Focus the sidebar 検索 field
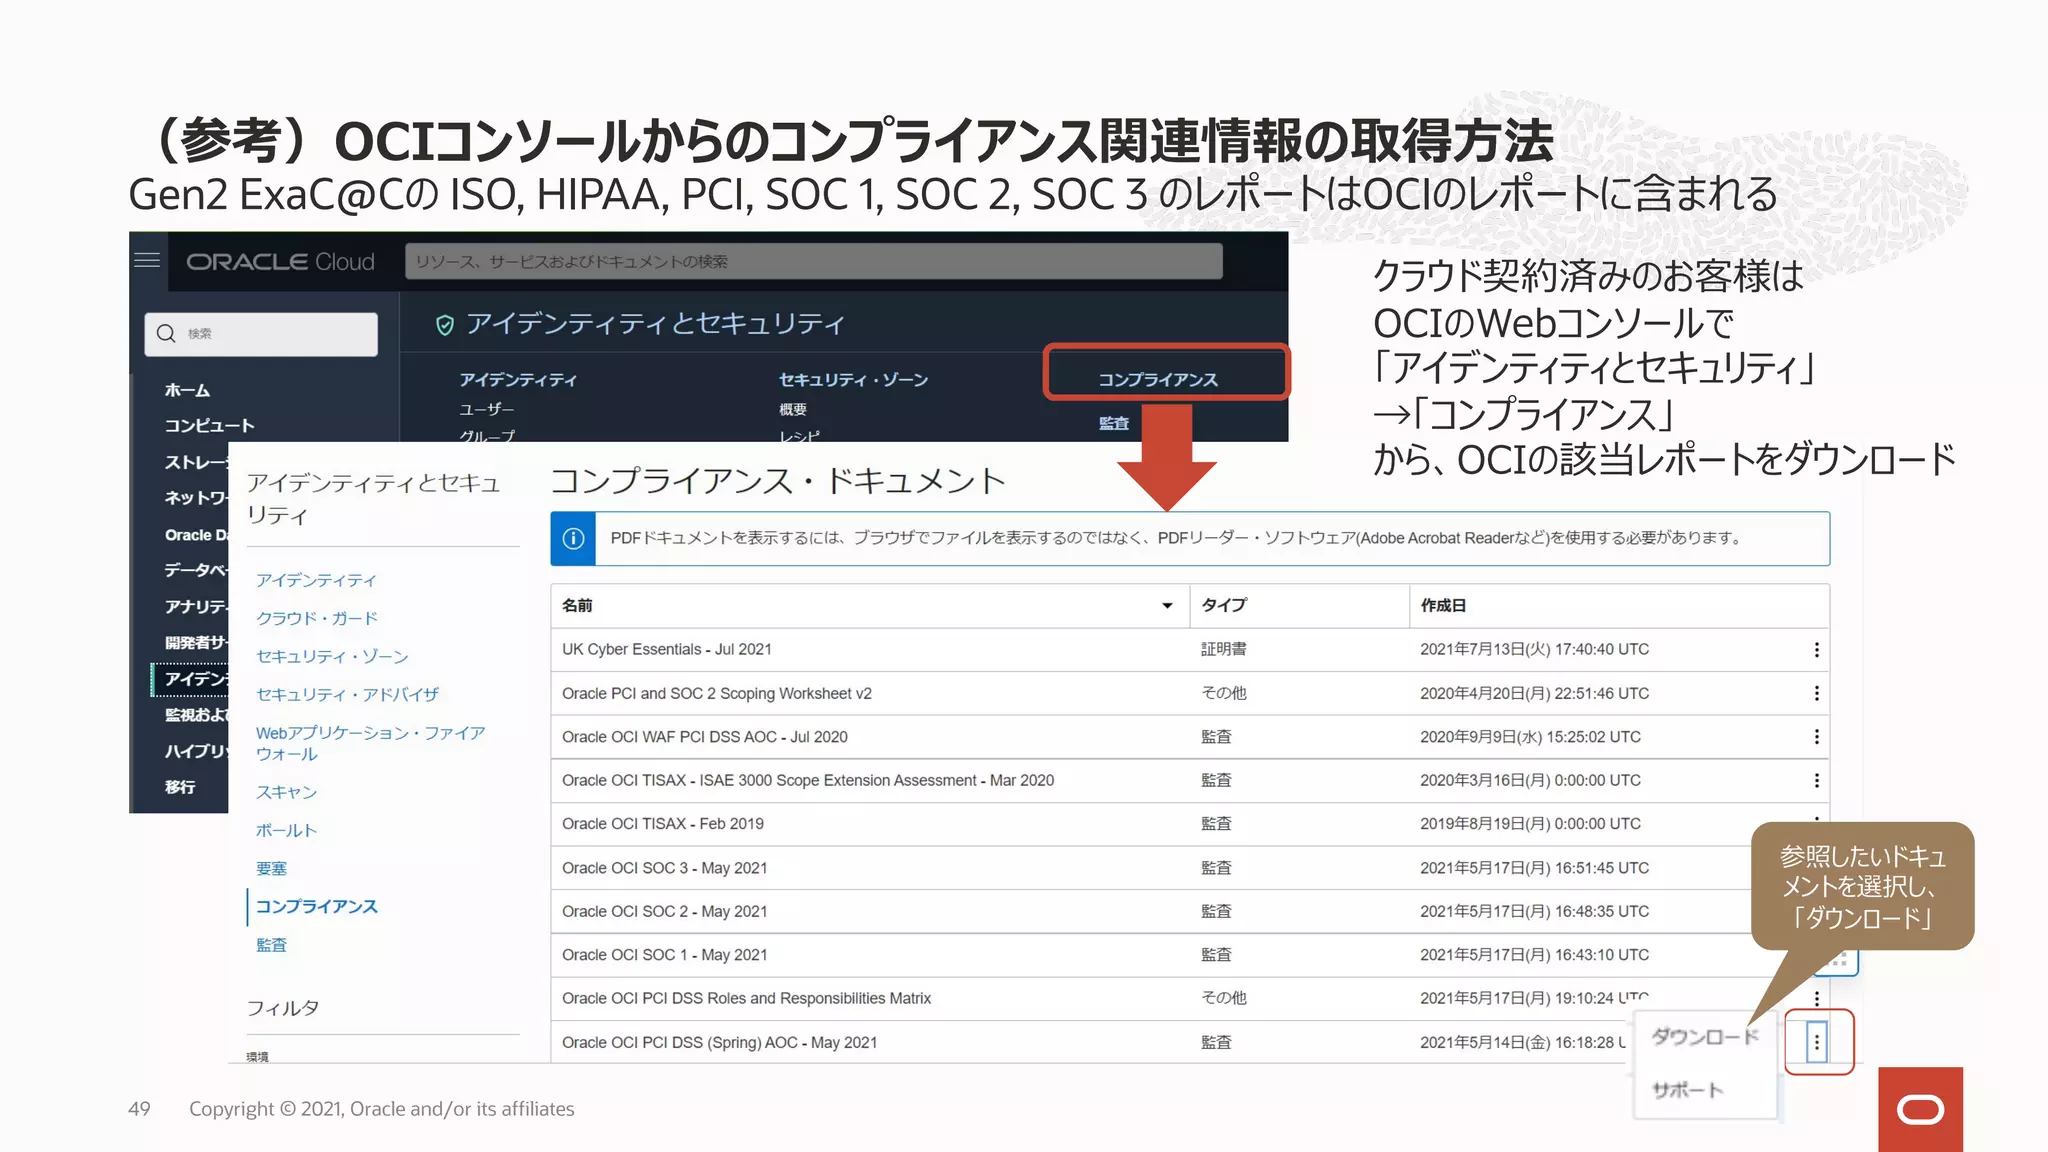Viewport: 2048px width, 1152px height. coord(261,334)
